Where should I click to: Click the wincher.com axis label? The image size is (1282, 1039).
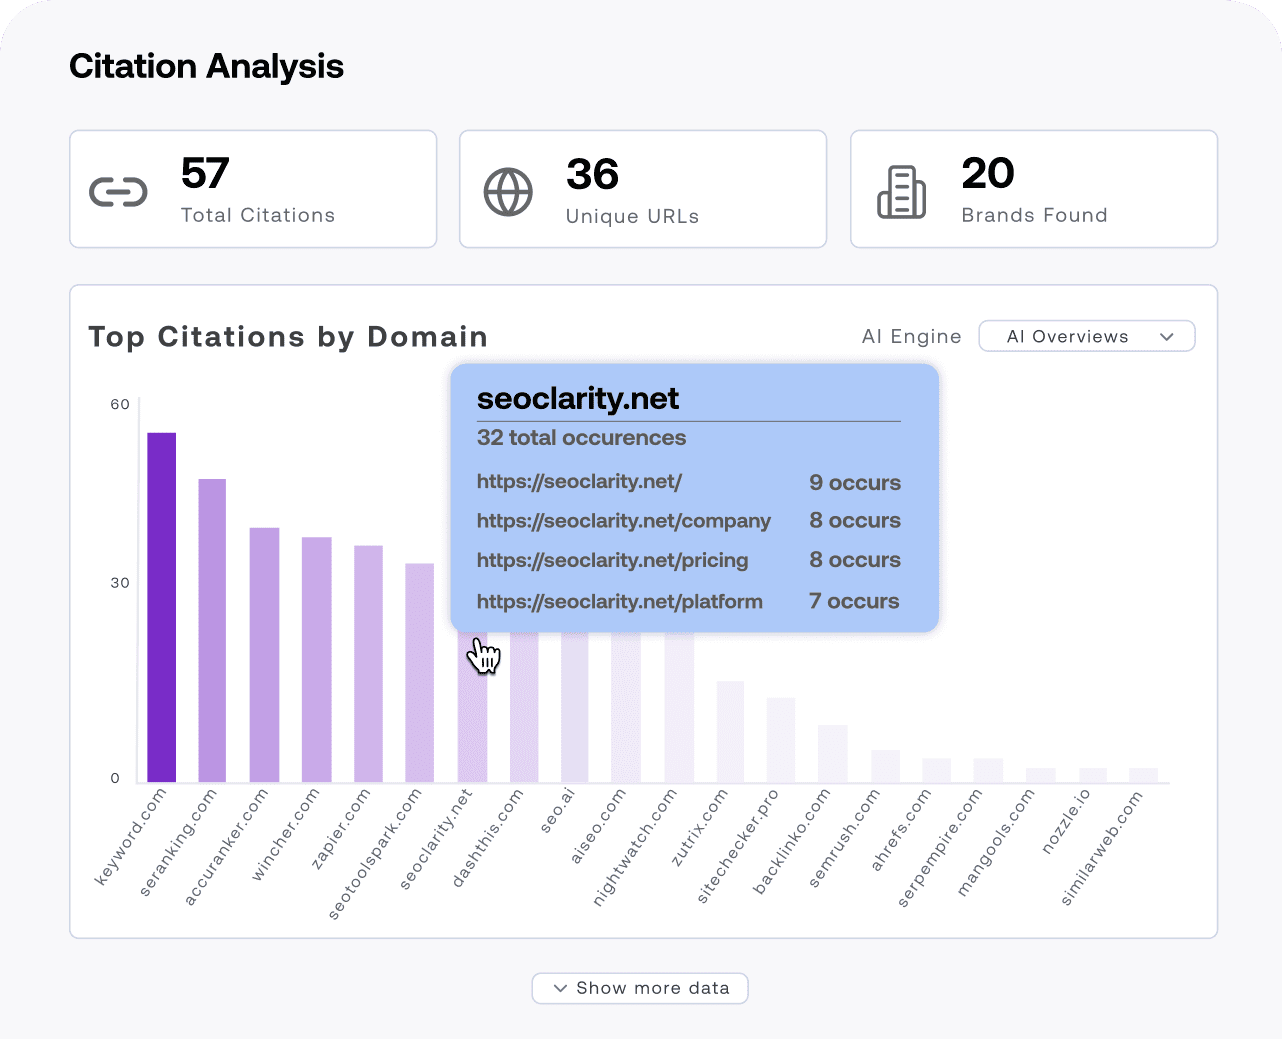coord(285,835)
